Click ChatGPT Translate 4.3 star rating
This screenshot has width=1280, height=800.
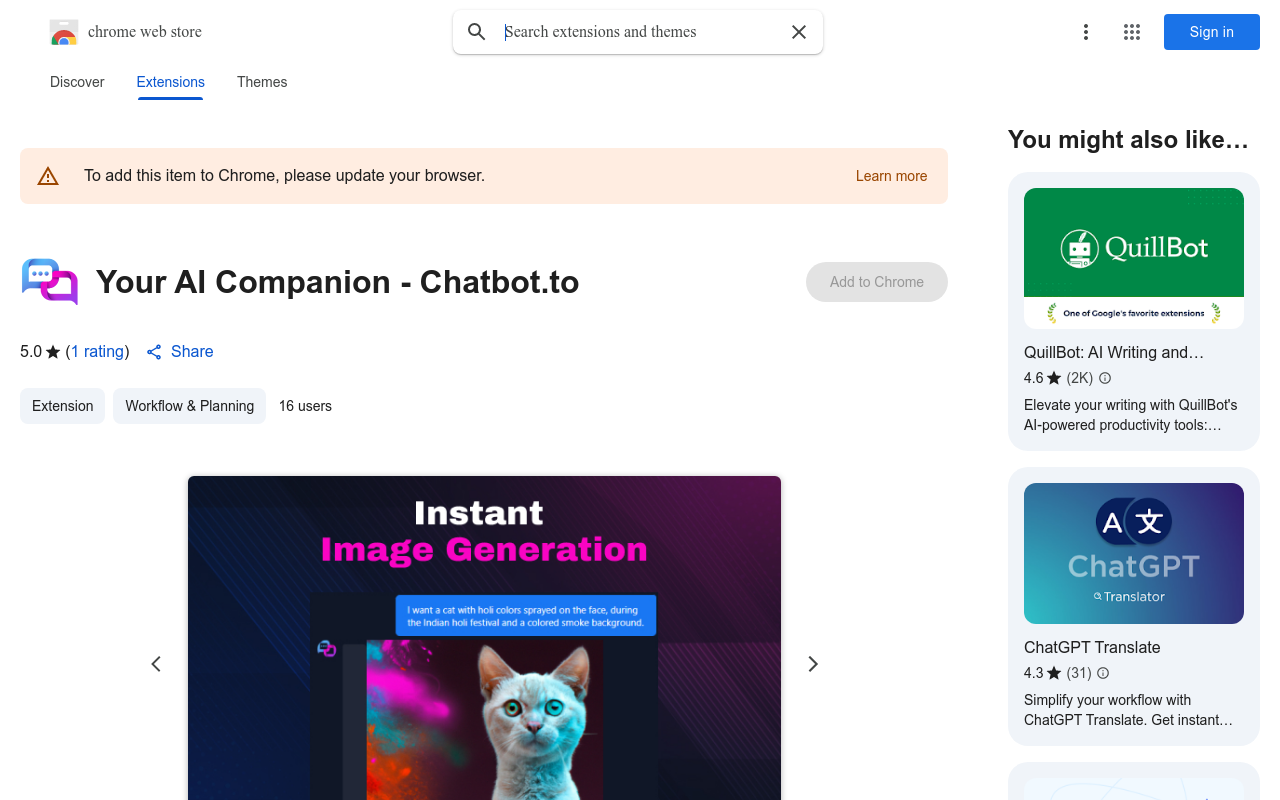pos(1043,673)
